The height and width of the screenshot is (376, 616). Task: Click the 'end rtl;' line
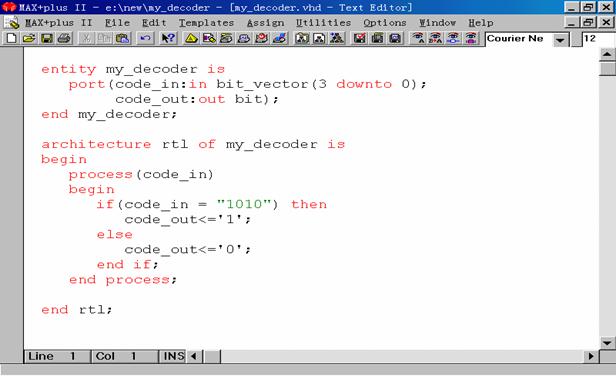tap(77, 310)
